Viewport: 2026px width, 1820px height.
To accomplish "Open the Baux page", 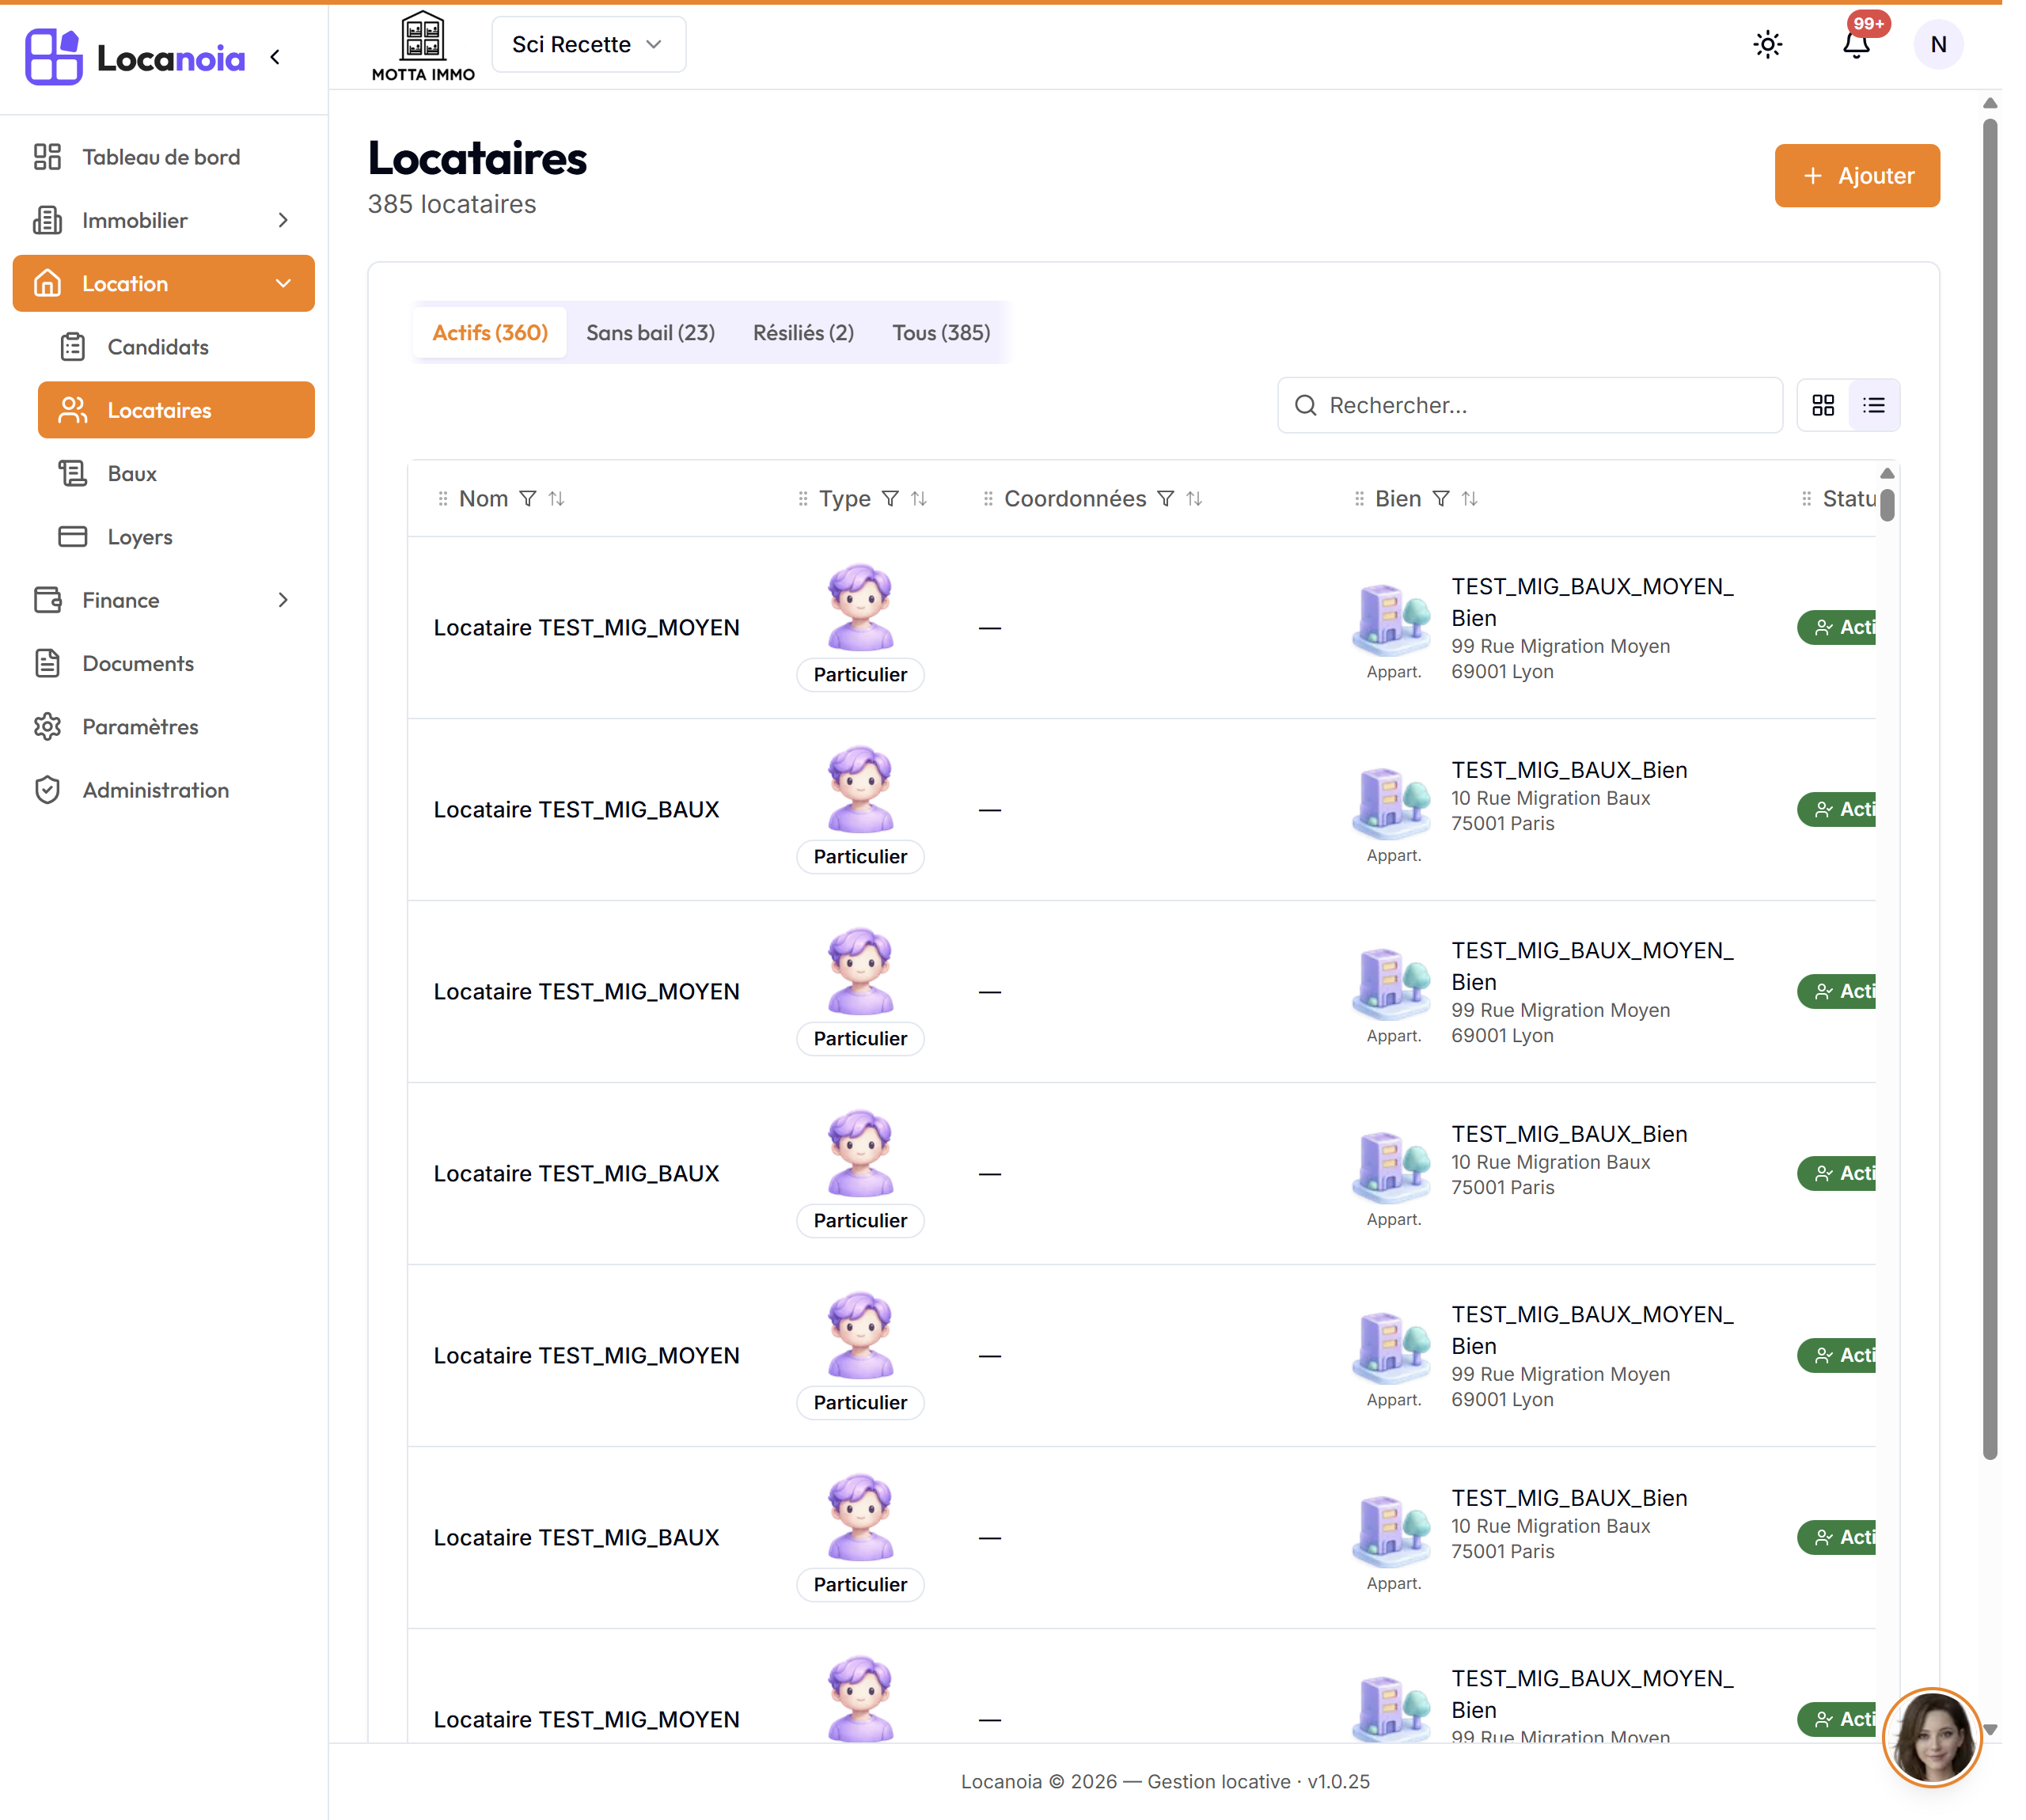I will pyautogui.click(x=176, y=473).
